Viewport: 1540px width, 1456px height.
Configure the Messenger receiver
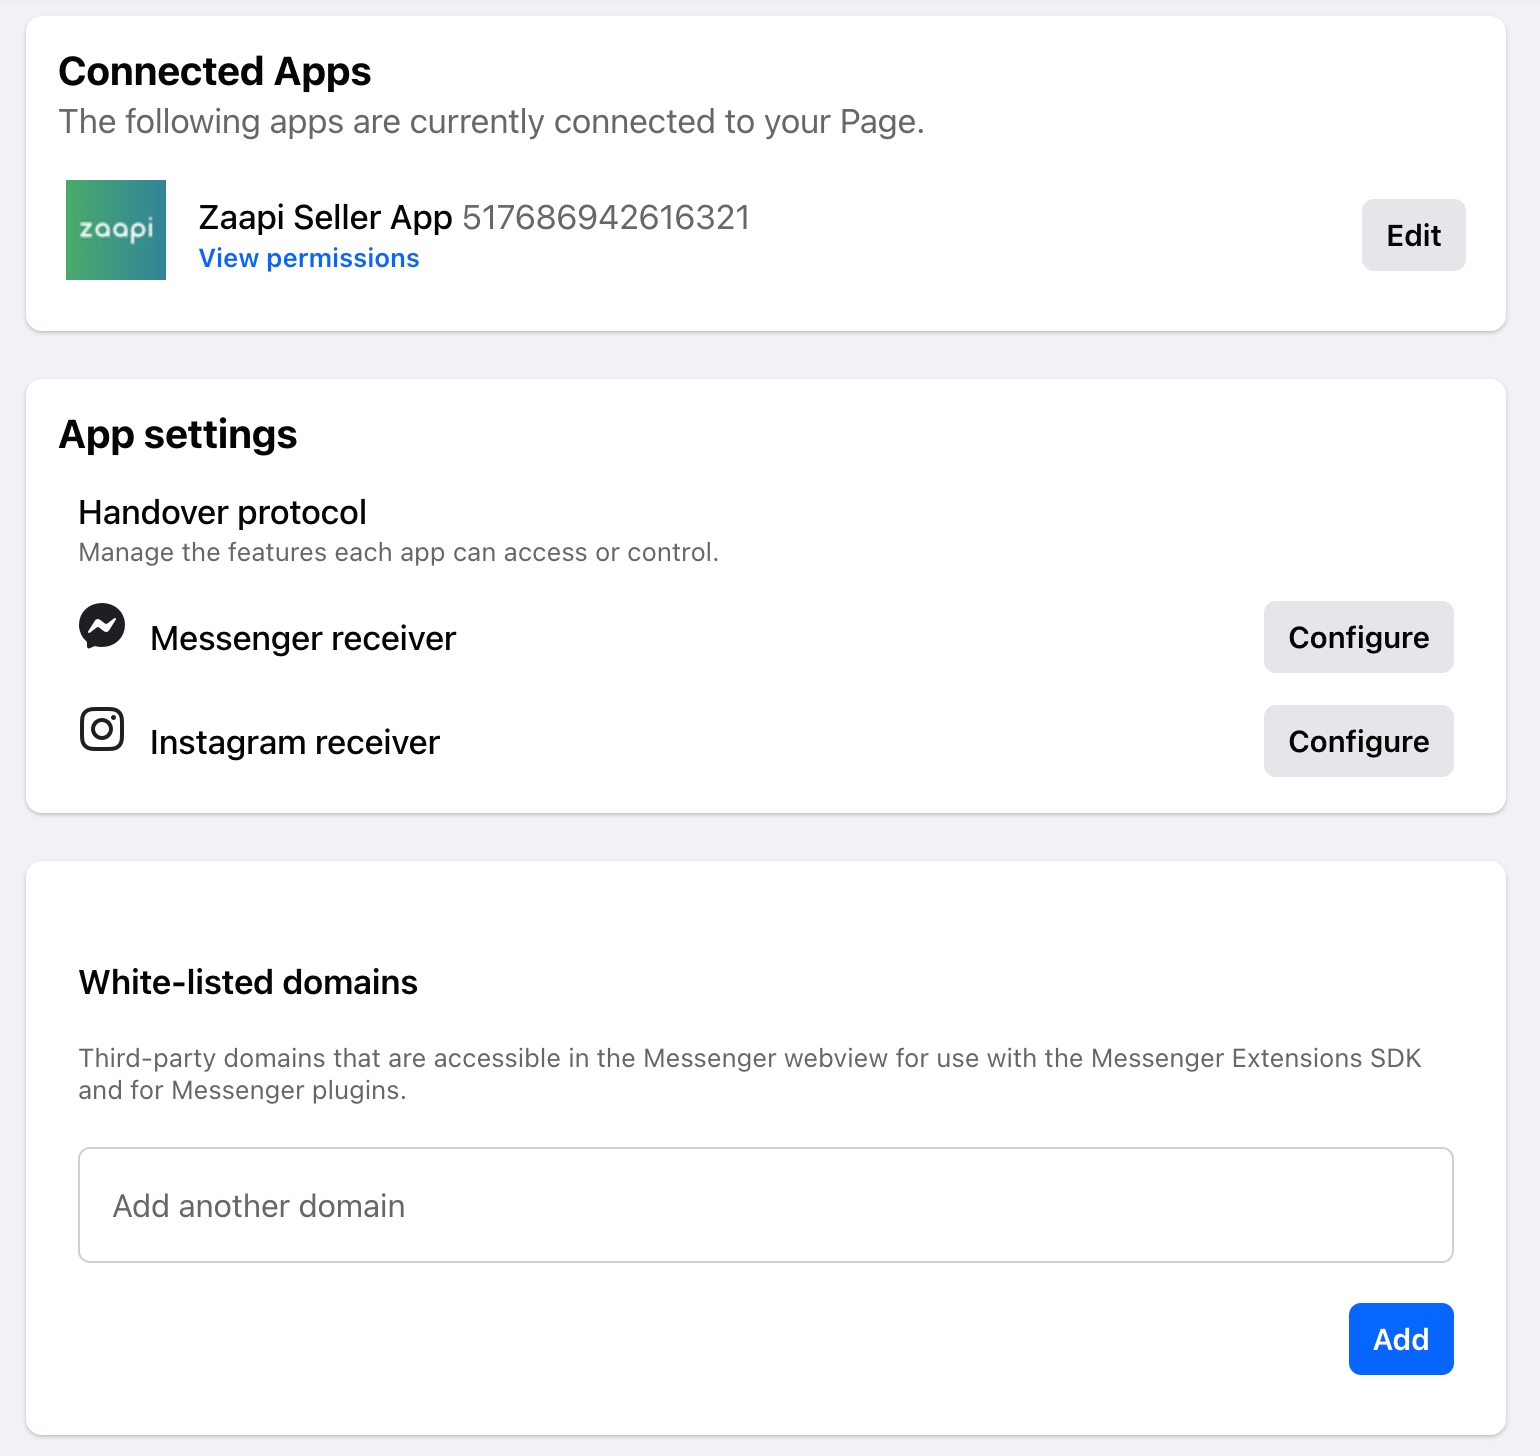1358,637
